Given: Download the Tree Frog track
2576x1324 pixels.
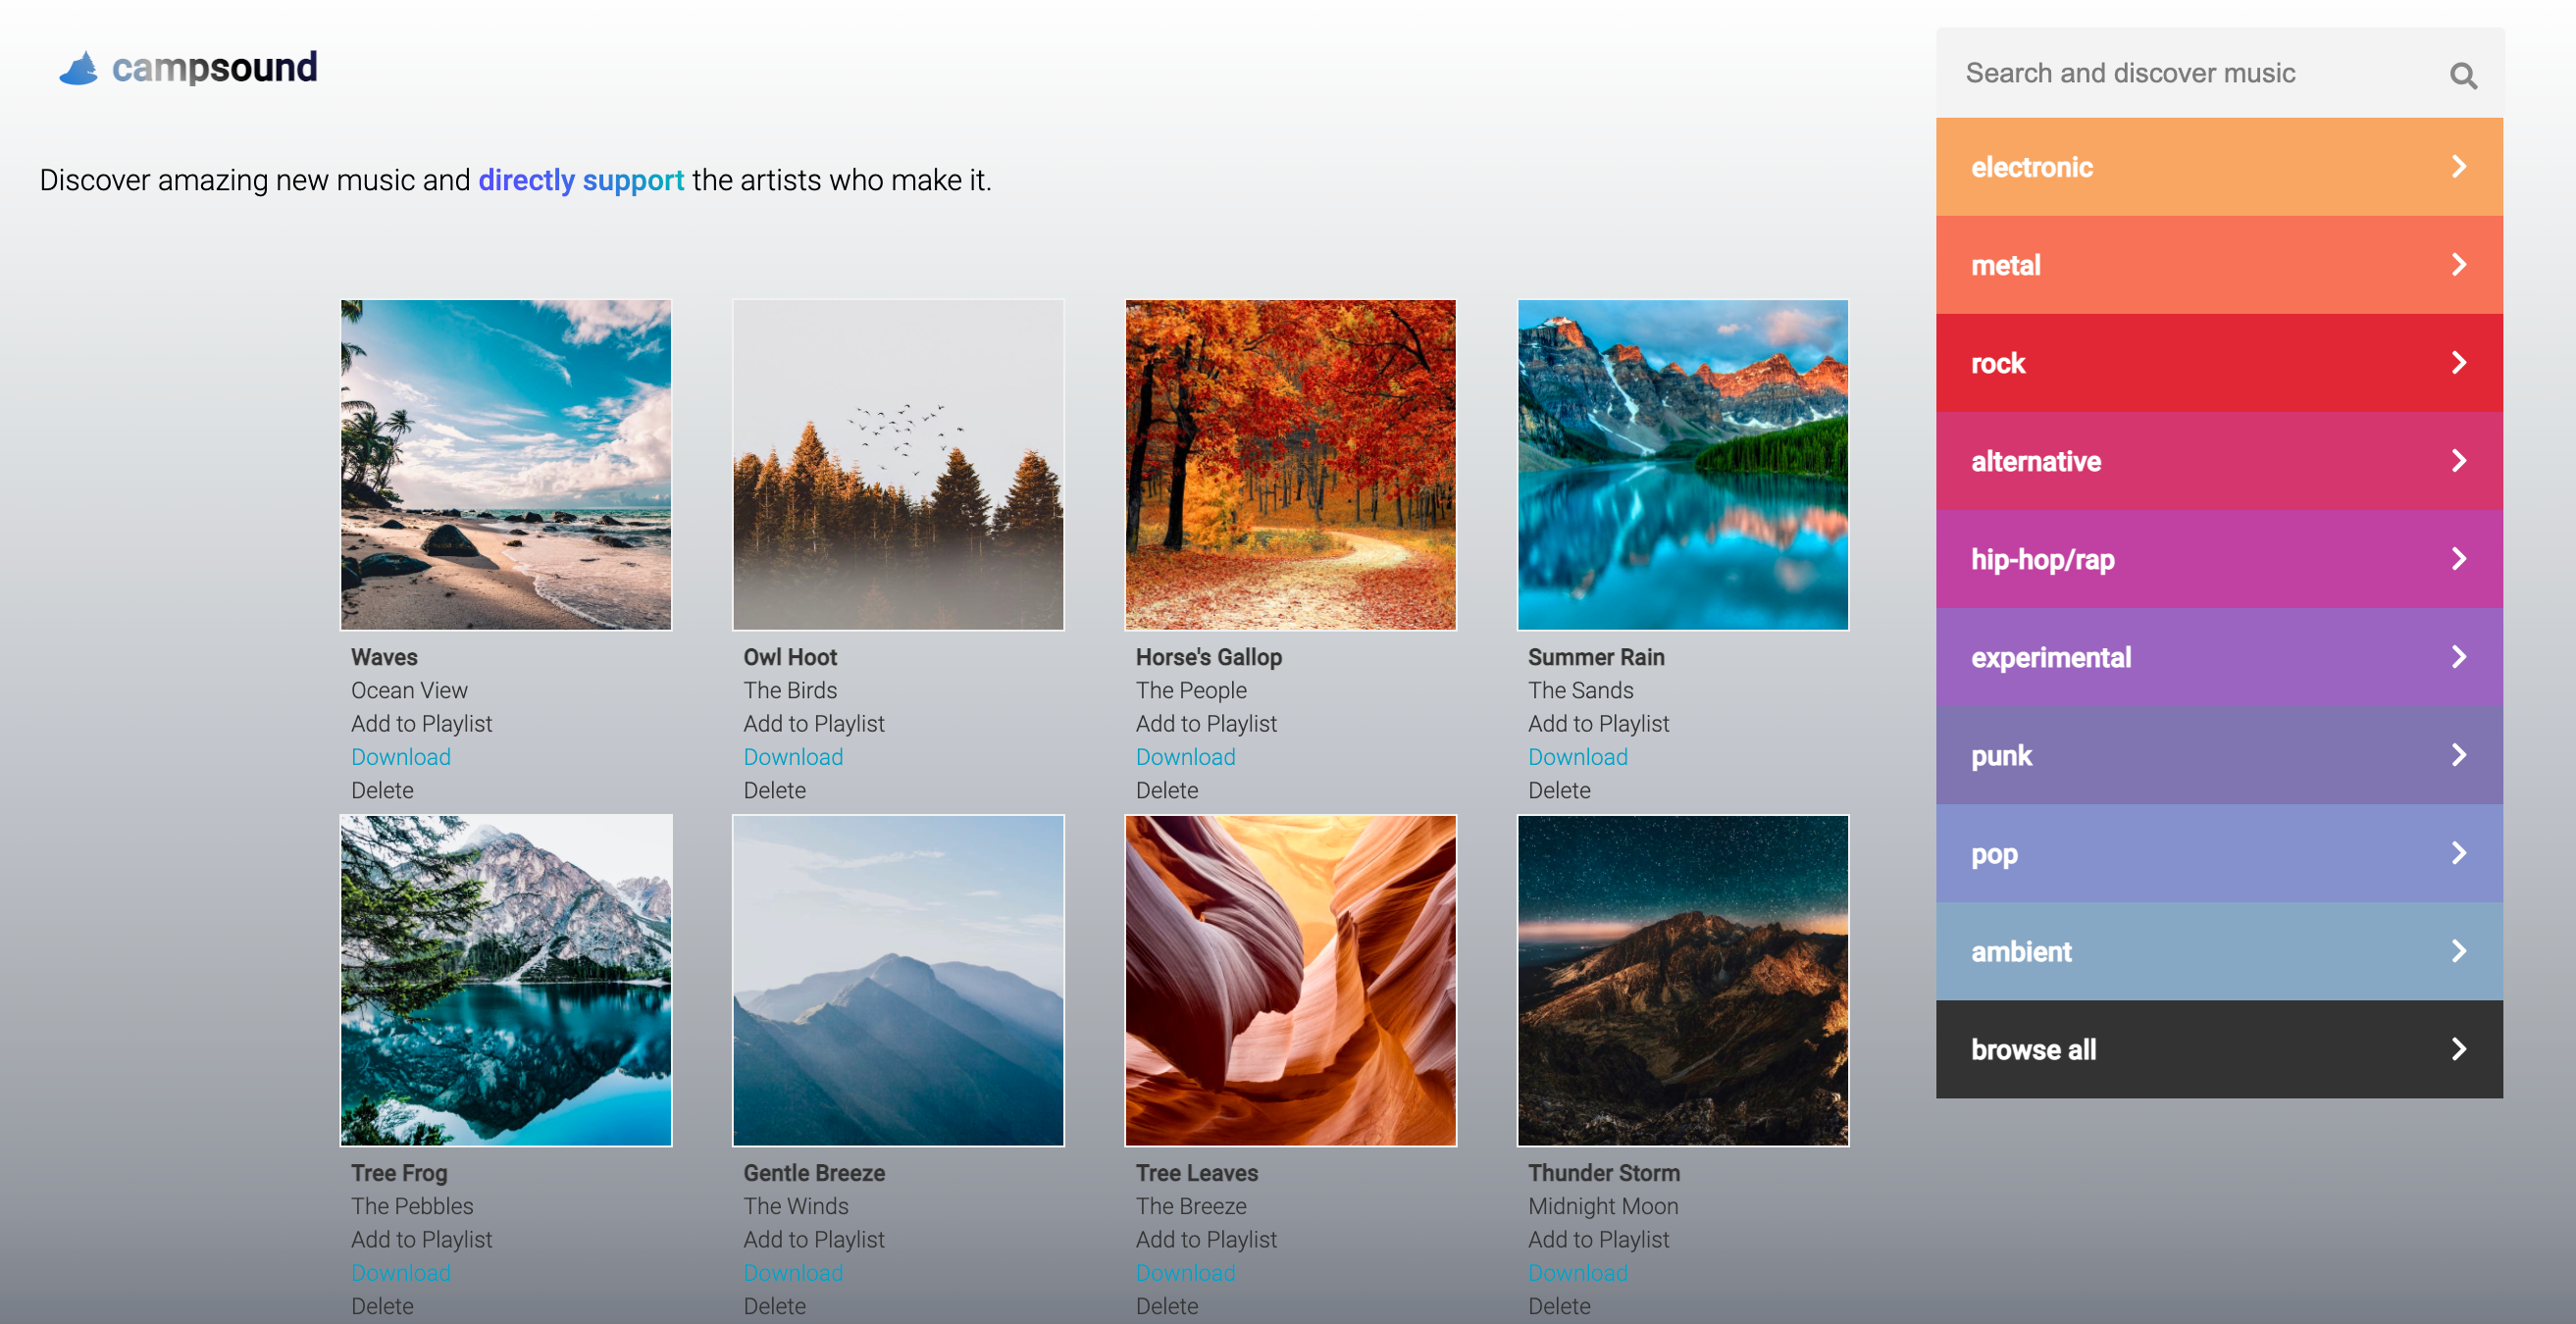Looking at the screenshot, I should (x=401, y=1273).
